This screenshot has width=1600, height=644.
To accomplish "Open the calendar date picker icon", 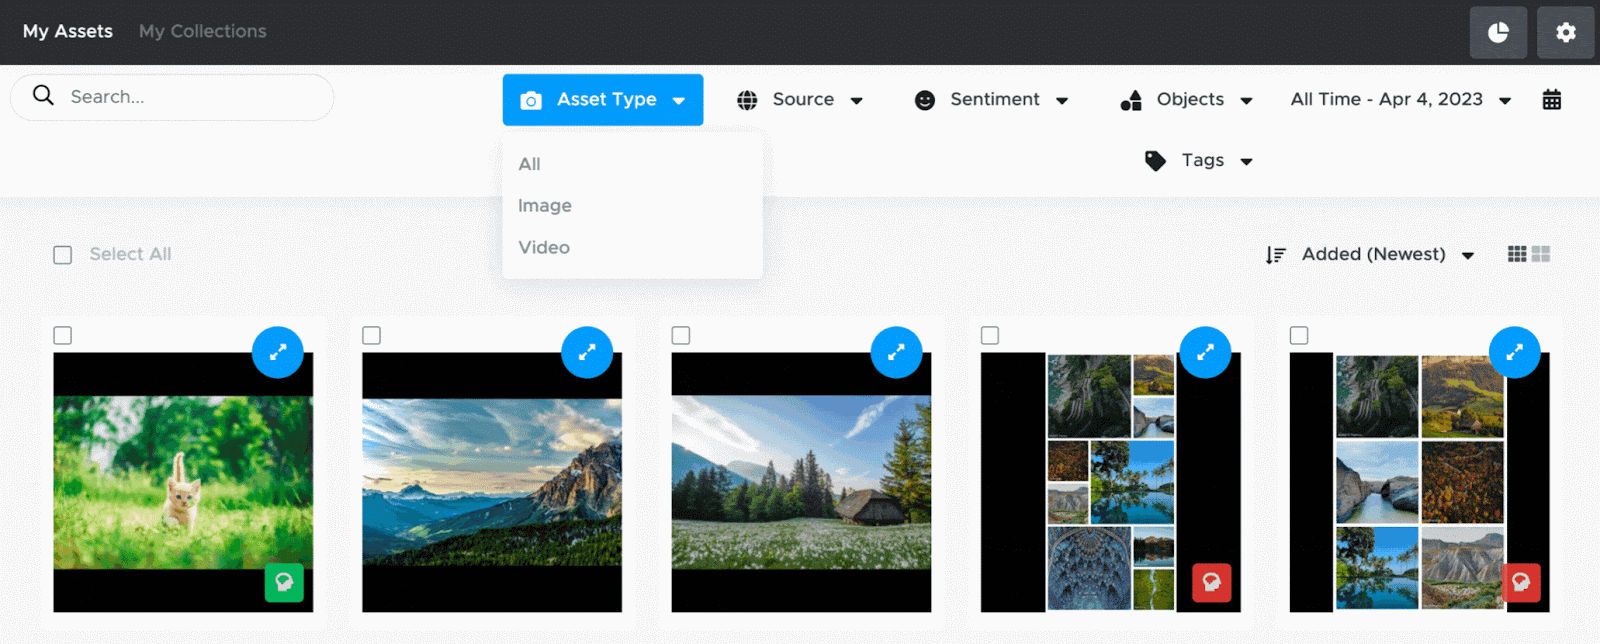I will [x=1552, y=99].
